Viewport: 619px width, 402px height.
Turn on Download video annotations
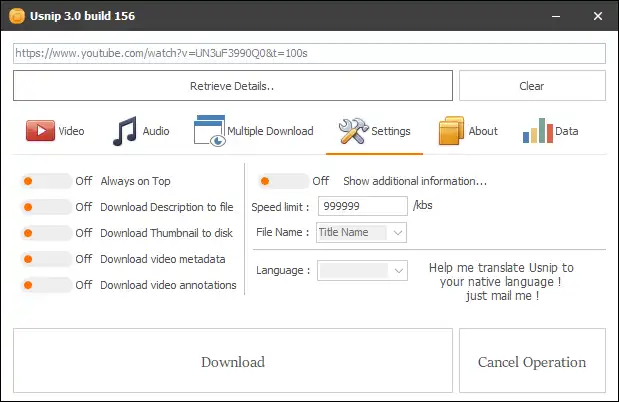tap(47, 285)
